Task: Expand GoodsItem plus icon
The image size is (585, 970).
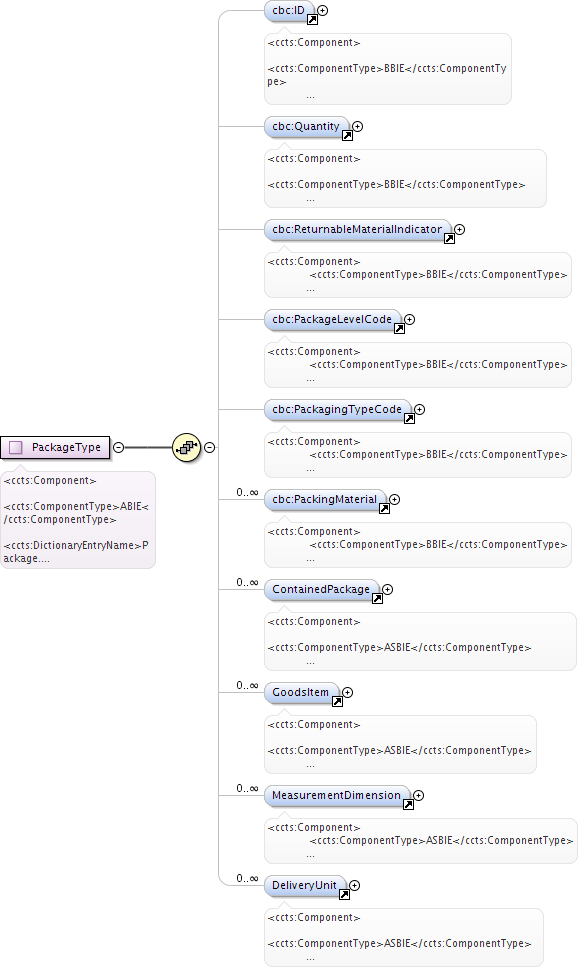Action: (x=348, y=692)
